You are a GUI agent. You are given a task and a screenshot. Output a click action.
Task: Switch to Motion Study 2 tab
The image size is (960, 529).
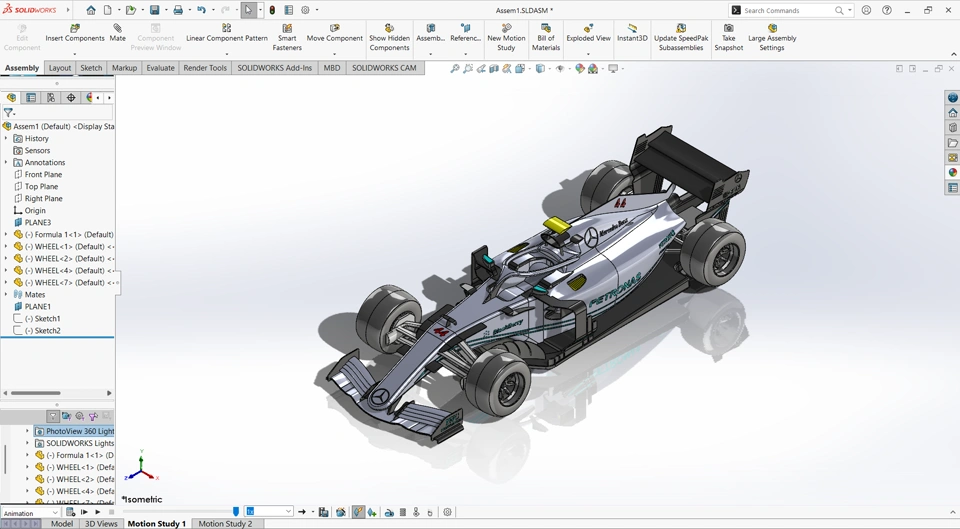pyautogui.click(x=225, y=523)
